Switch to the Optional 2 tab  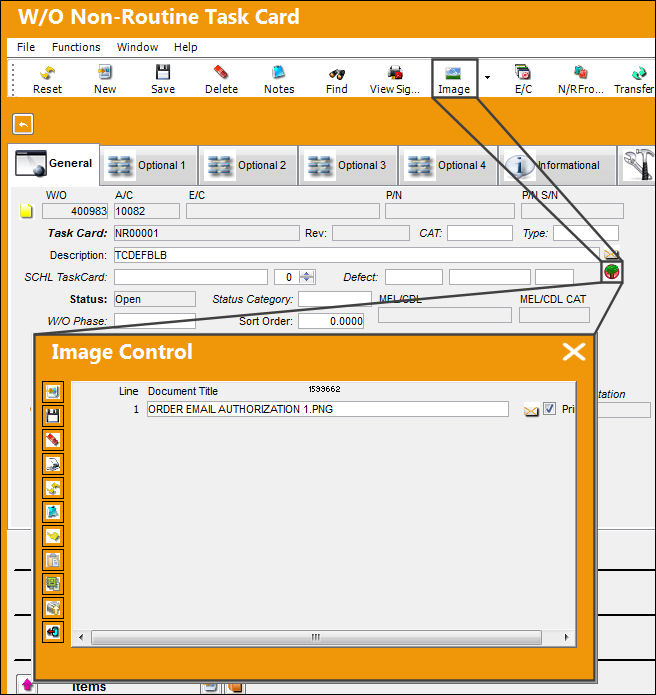[248, 165]
